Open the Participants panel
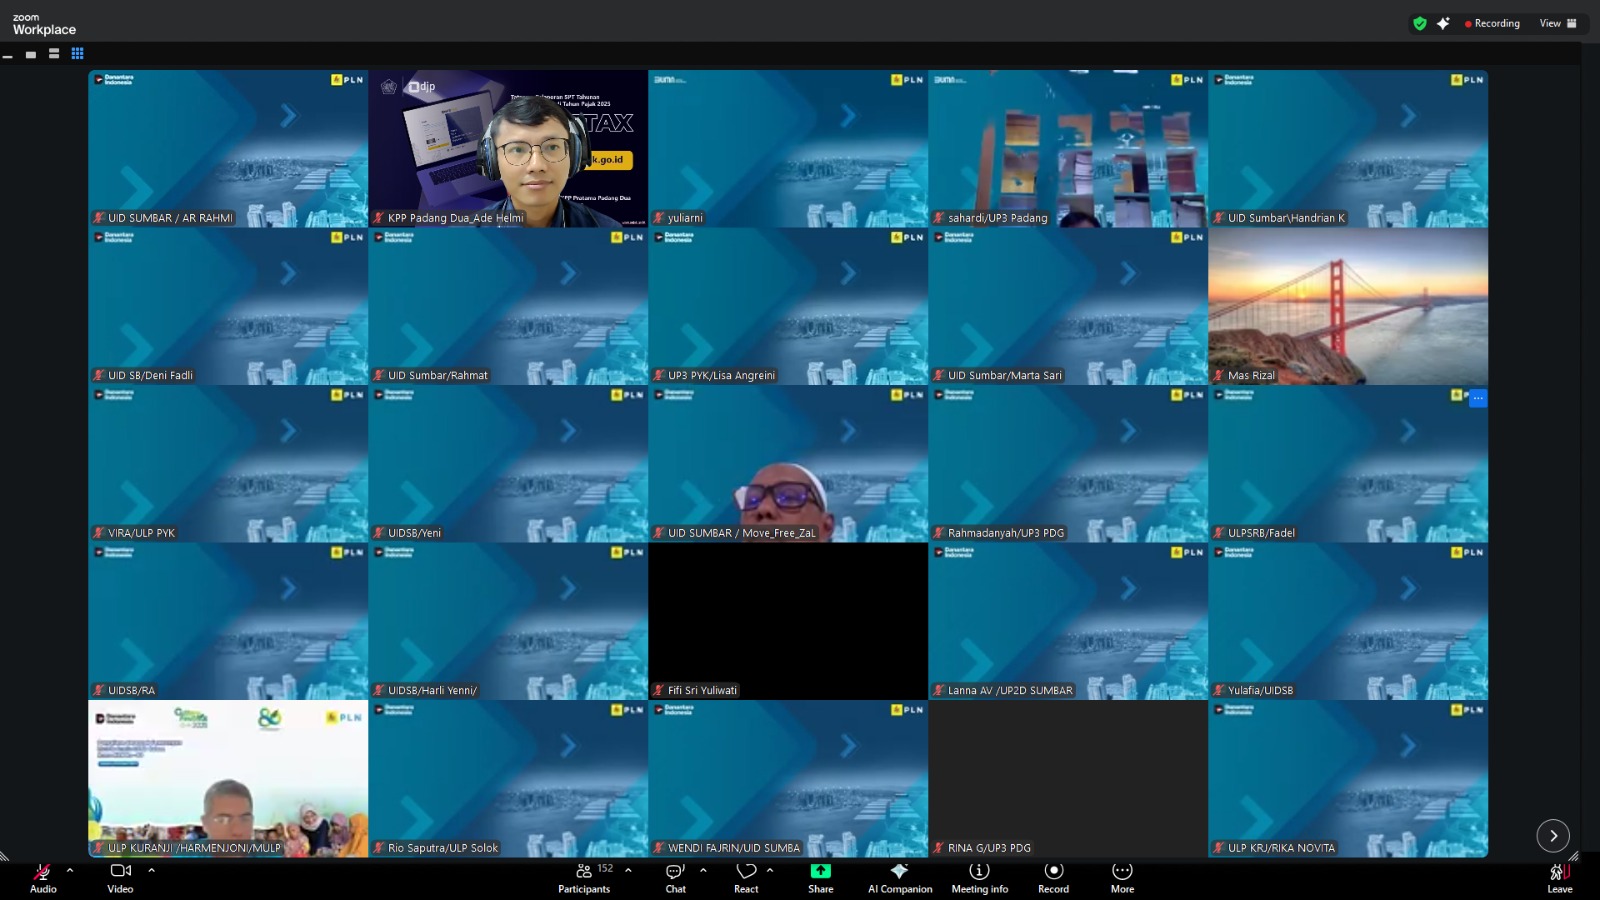Image resolution: width=1600 pixels, height=900 pixels. 584,876
